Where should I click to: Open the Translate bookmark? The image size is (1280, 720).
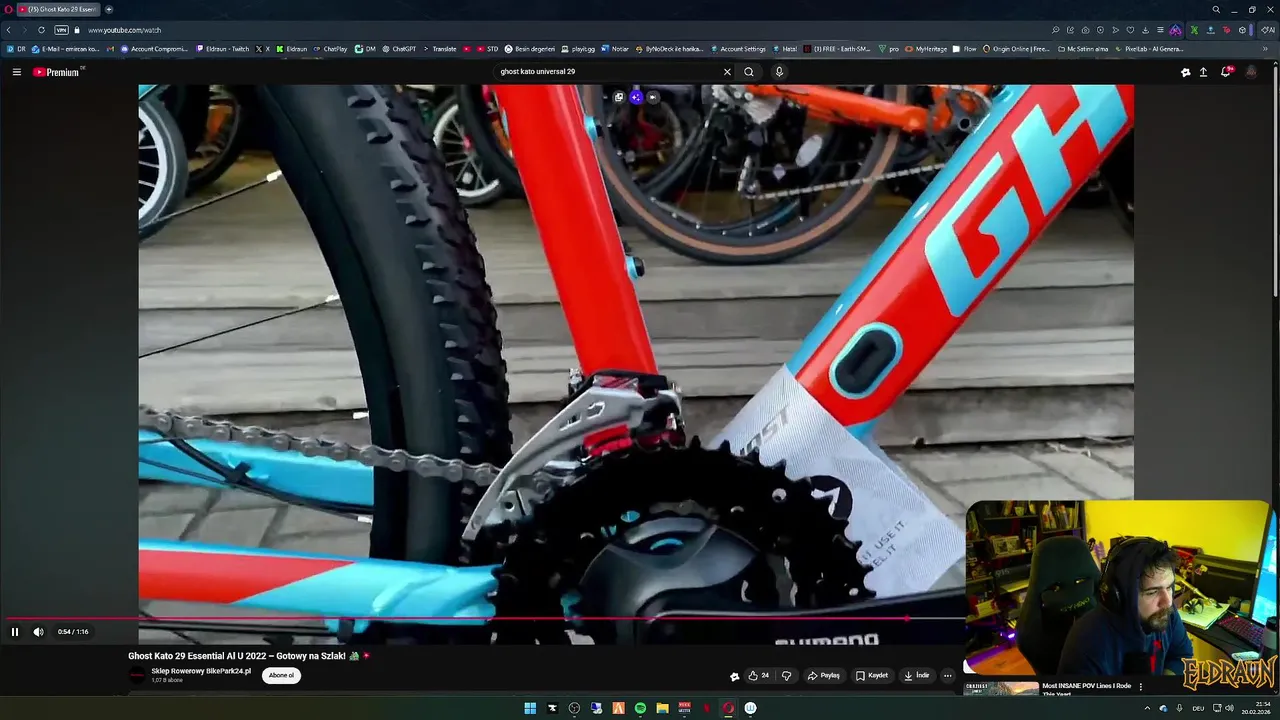[x=439, y=49]
